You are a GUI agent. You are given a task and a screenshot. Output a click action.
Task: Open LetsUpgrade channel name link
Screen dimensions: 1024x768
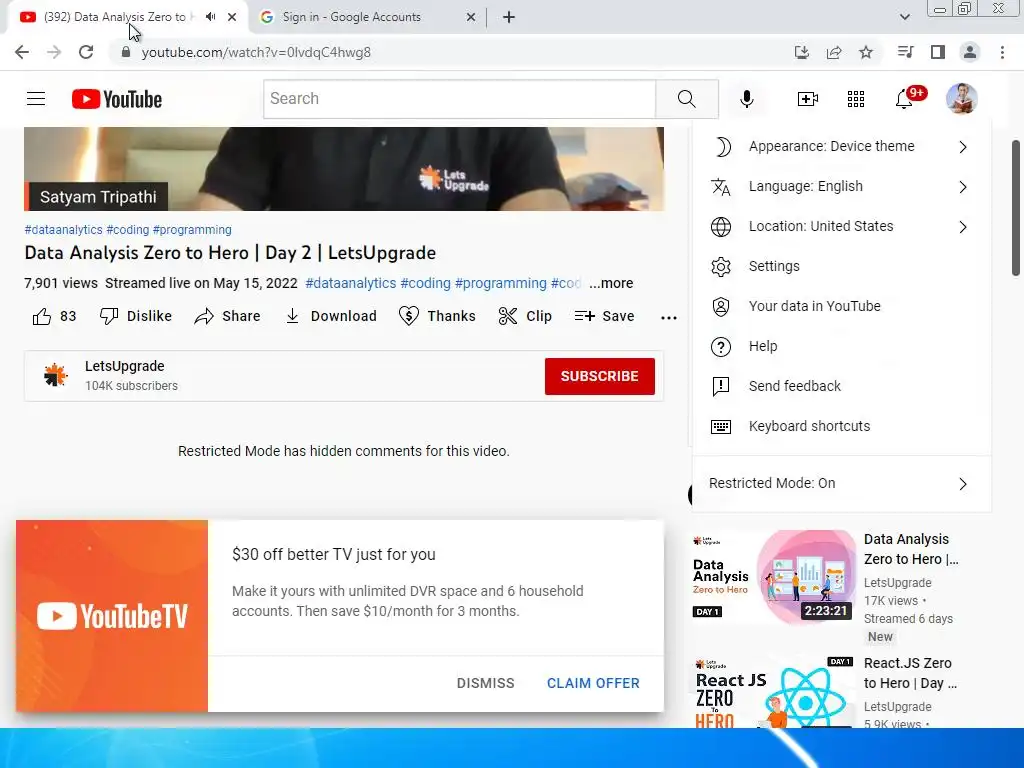pos(124,366)
